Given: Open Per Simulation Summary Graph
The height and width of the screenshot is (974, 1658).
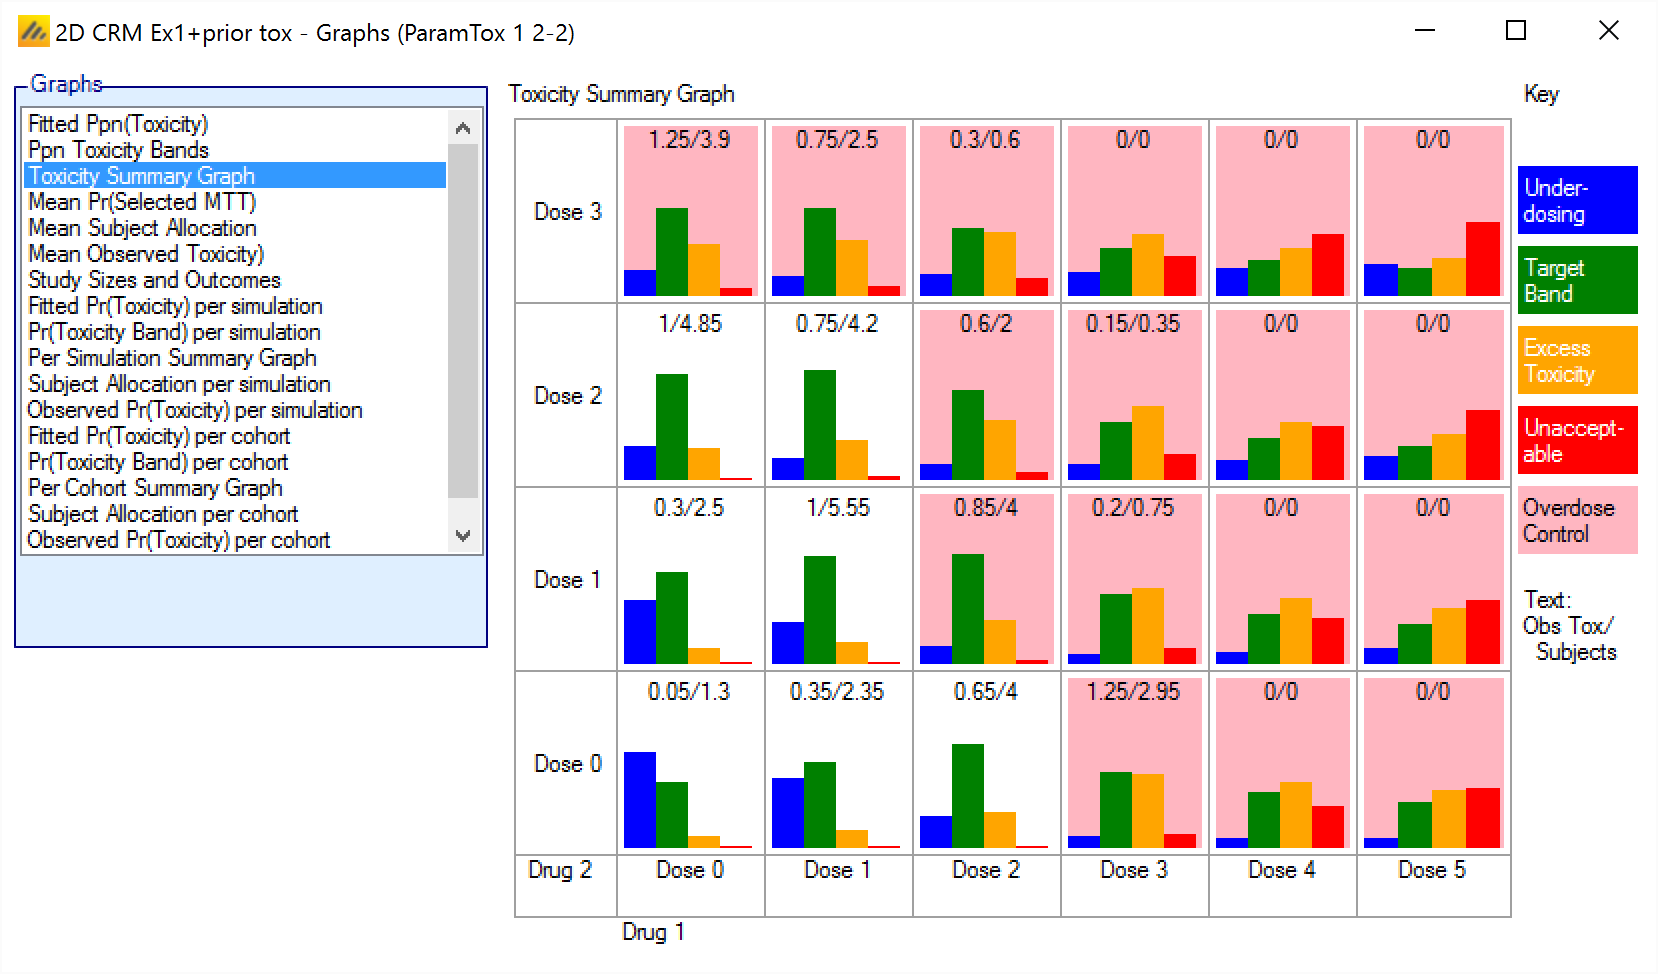Looking at the screenshot, I should click(172, 358).
